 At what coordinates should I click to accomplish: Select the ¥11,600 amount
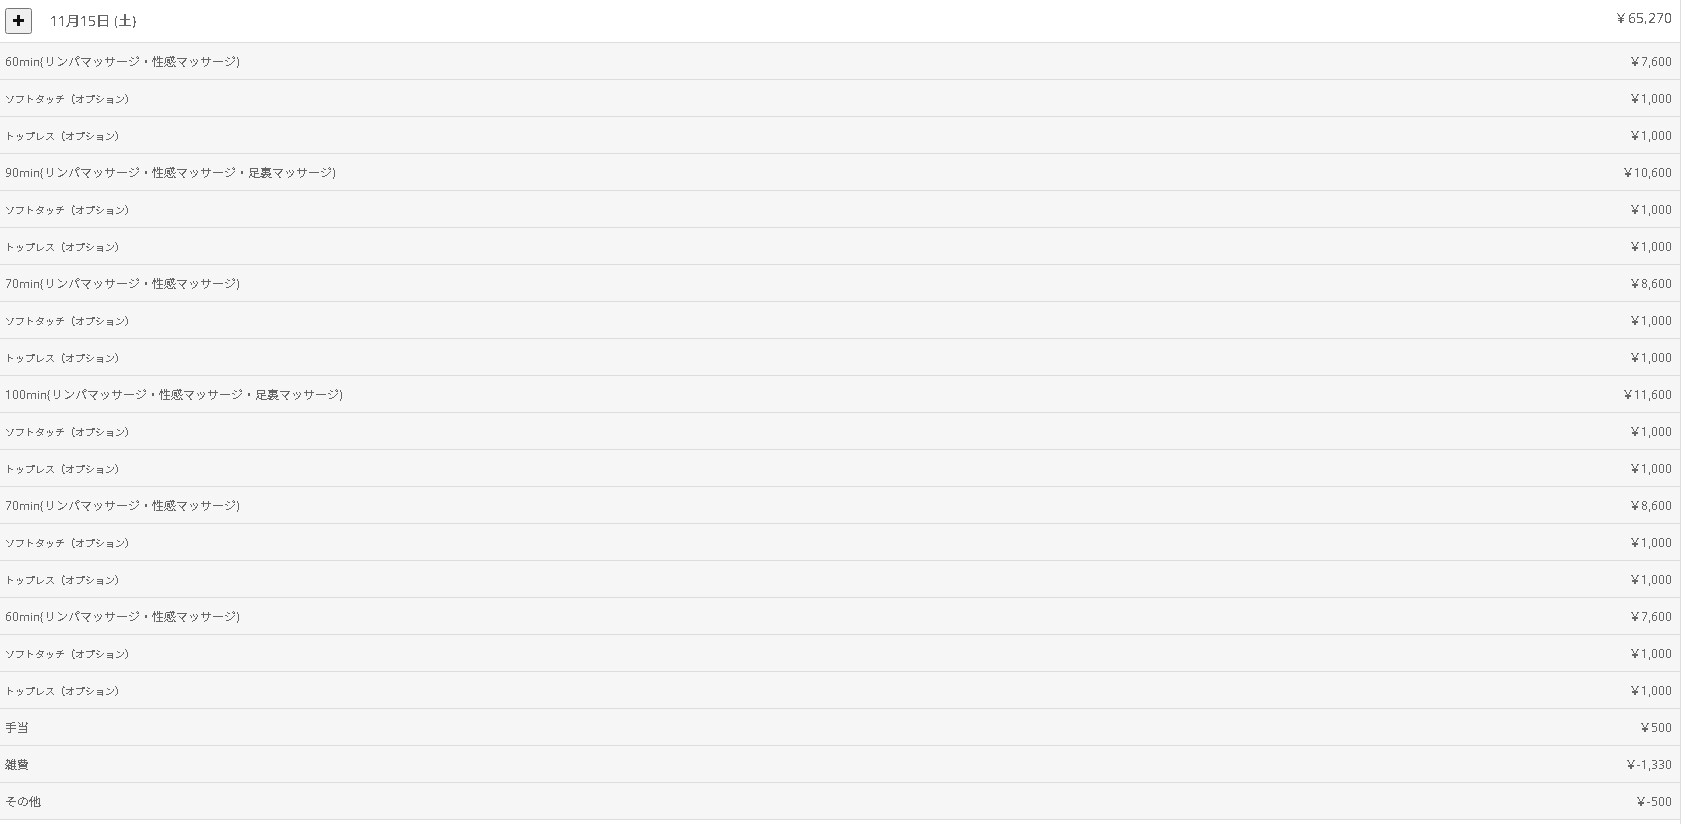(x=1647, y=395)
